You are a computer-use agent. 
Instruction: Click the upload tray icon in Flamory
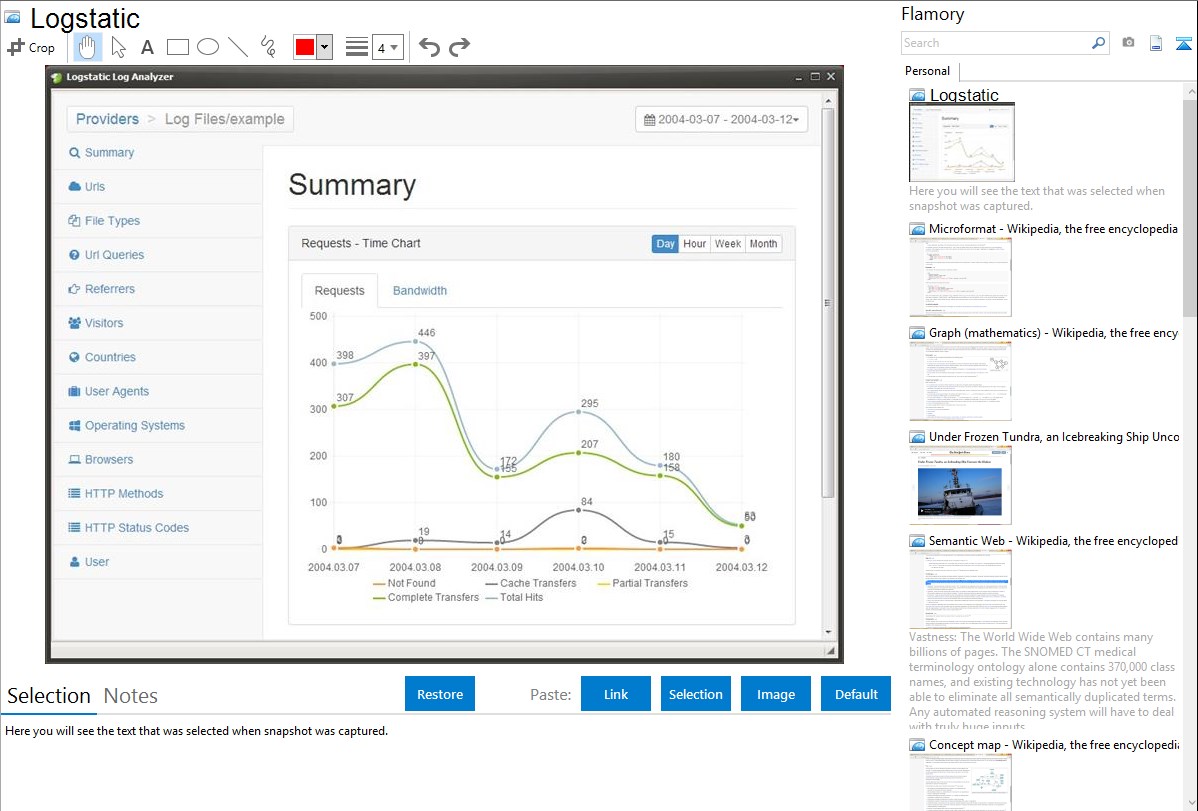click(1183, 43)
